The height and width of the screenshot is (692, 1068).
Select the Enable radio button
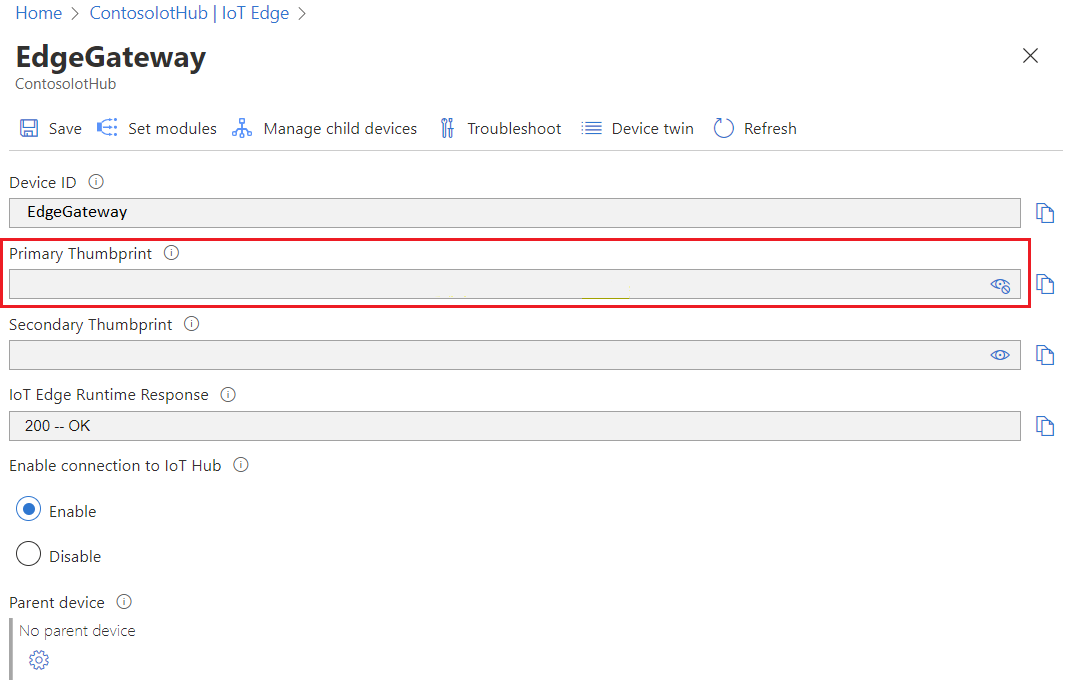(28, 510)
